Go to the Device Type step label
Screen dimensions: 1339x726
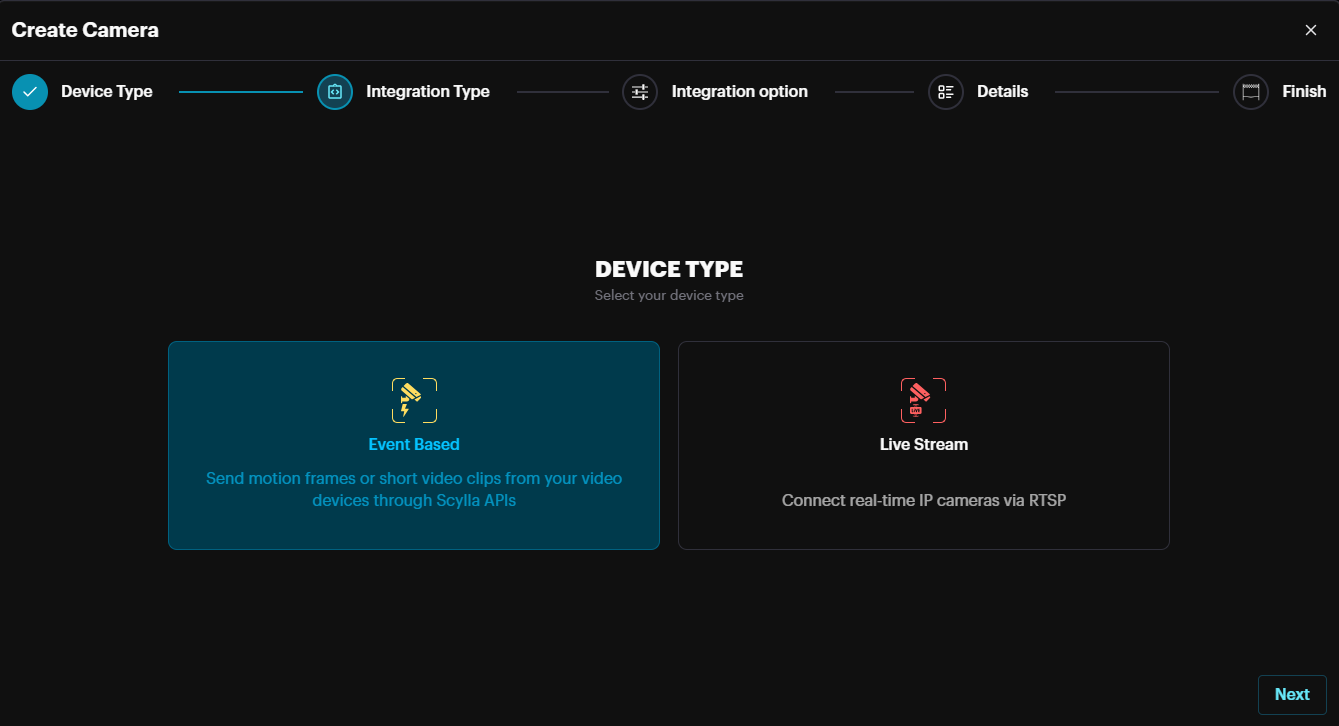coord(107,92)
